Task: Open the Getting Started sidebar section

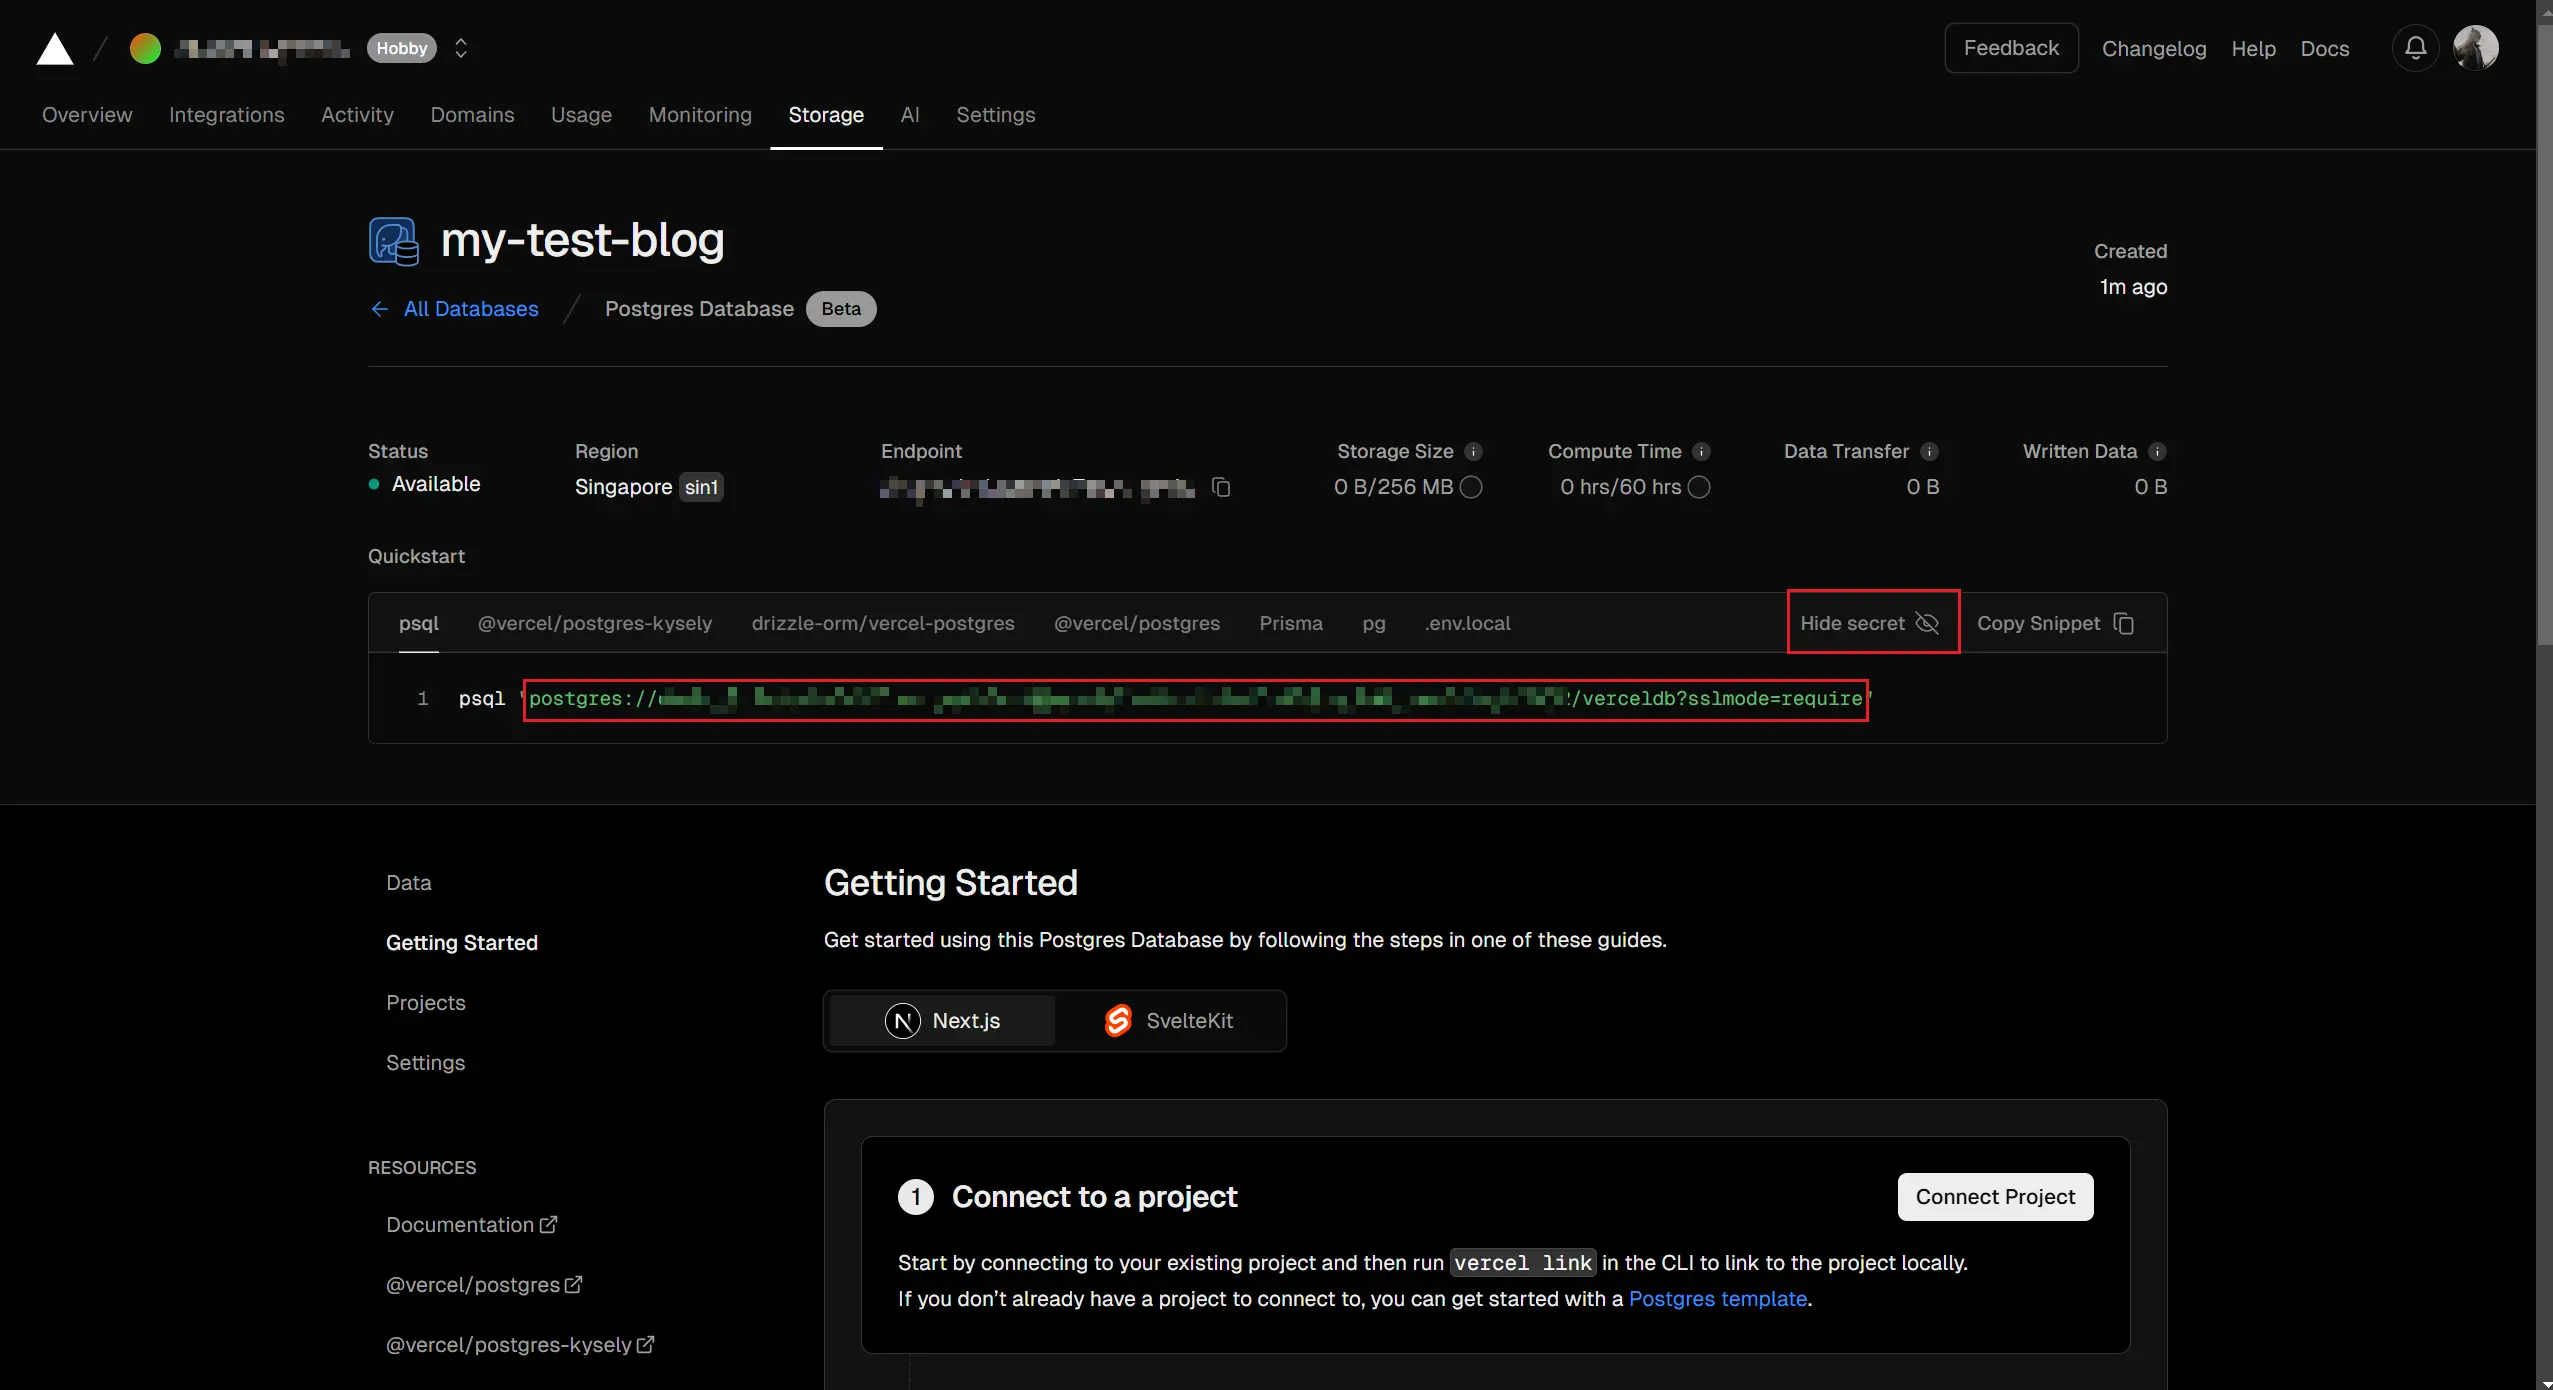Action: [462, 943]
